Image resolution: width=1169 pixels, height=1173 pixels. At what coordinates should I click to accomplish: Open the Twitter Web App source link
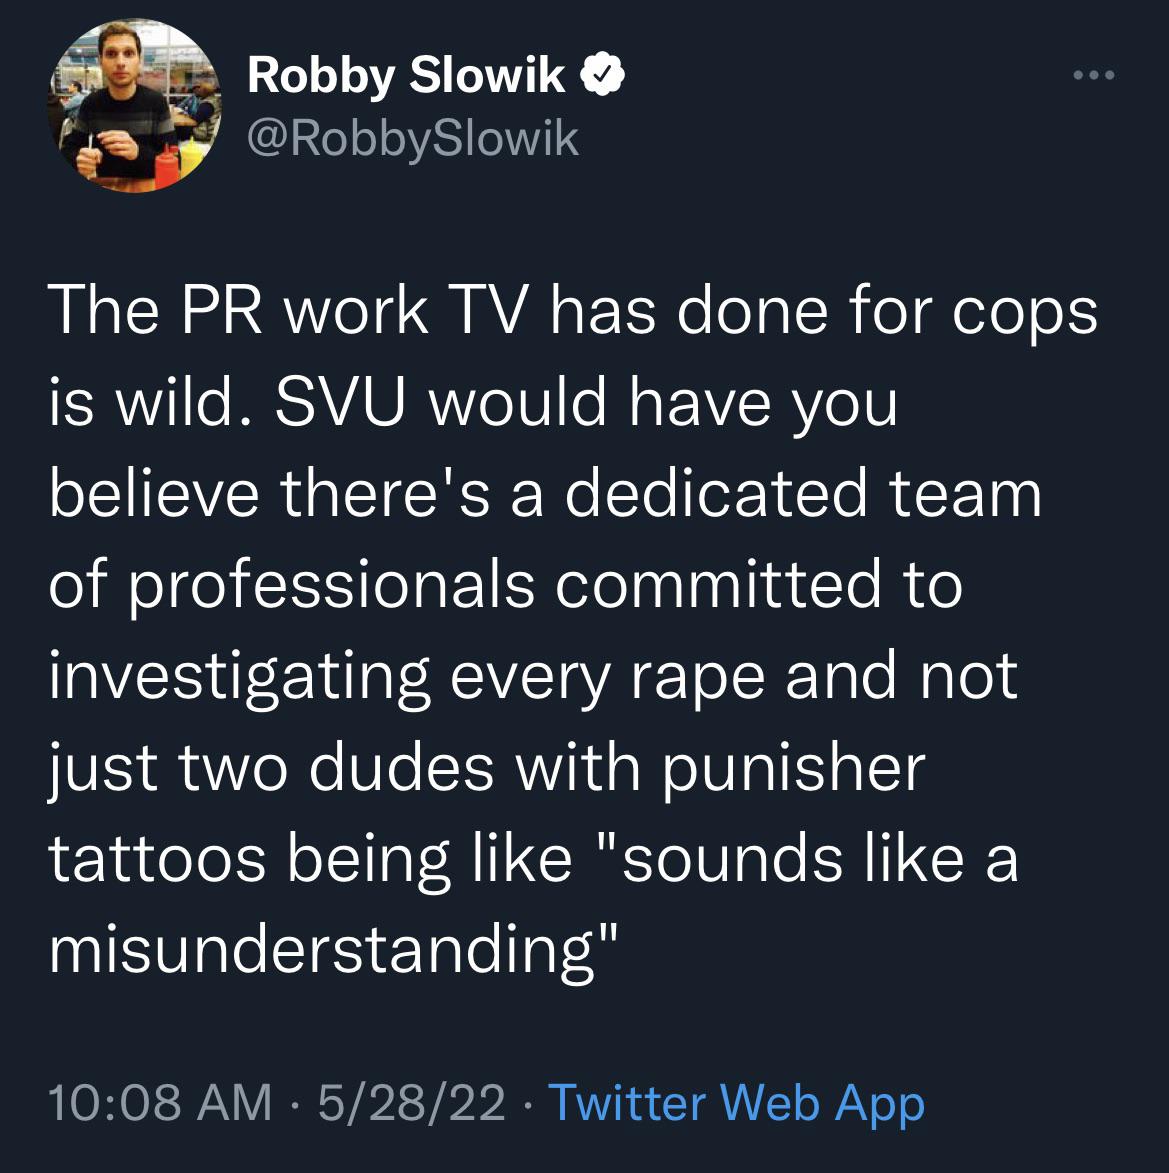coord(736,1103)
